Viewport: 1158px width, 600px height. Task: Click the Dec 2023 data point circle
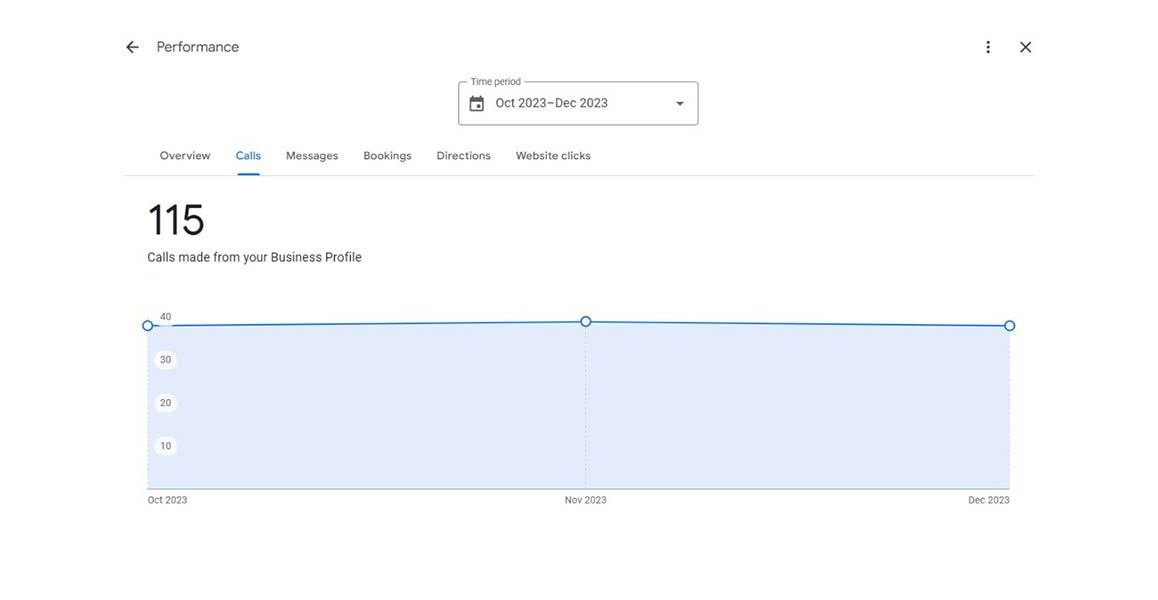click(x=1010, y=326)
